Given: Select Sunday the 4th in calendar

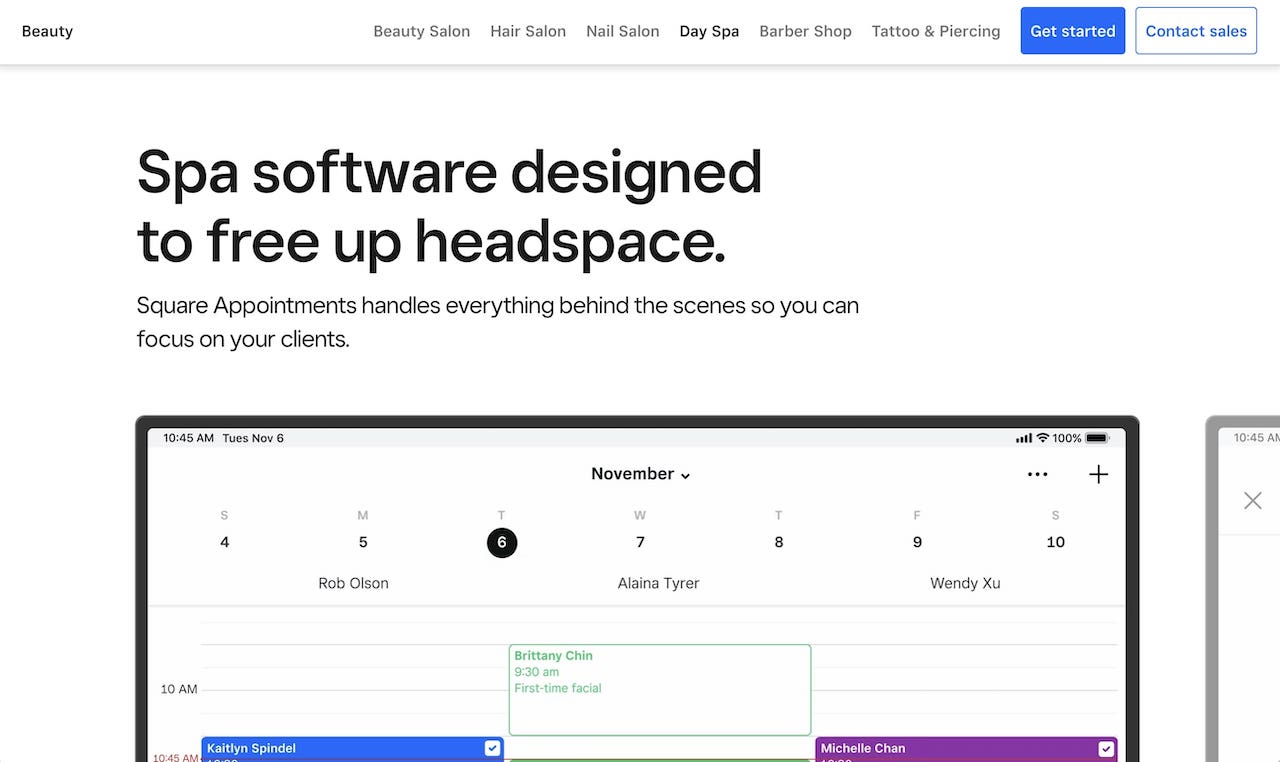Looking at the screenshot, I should tap(224, 542).
